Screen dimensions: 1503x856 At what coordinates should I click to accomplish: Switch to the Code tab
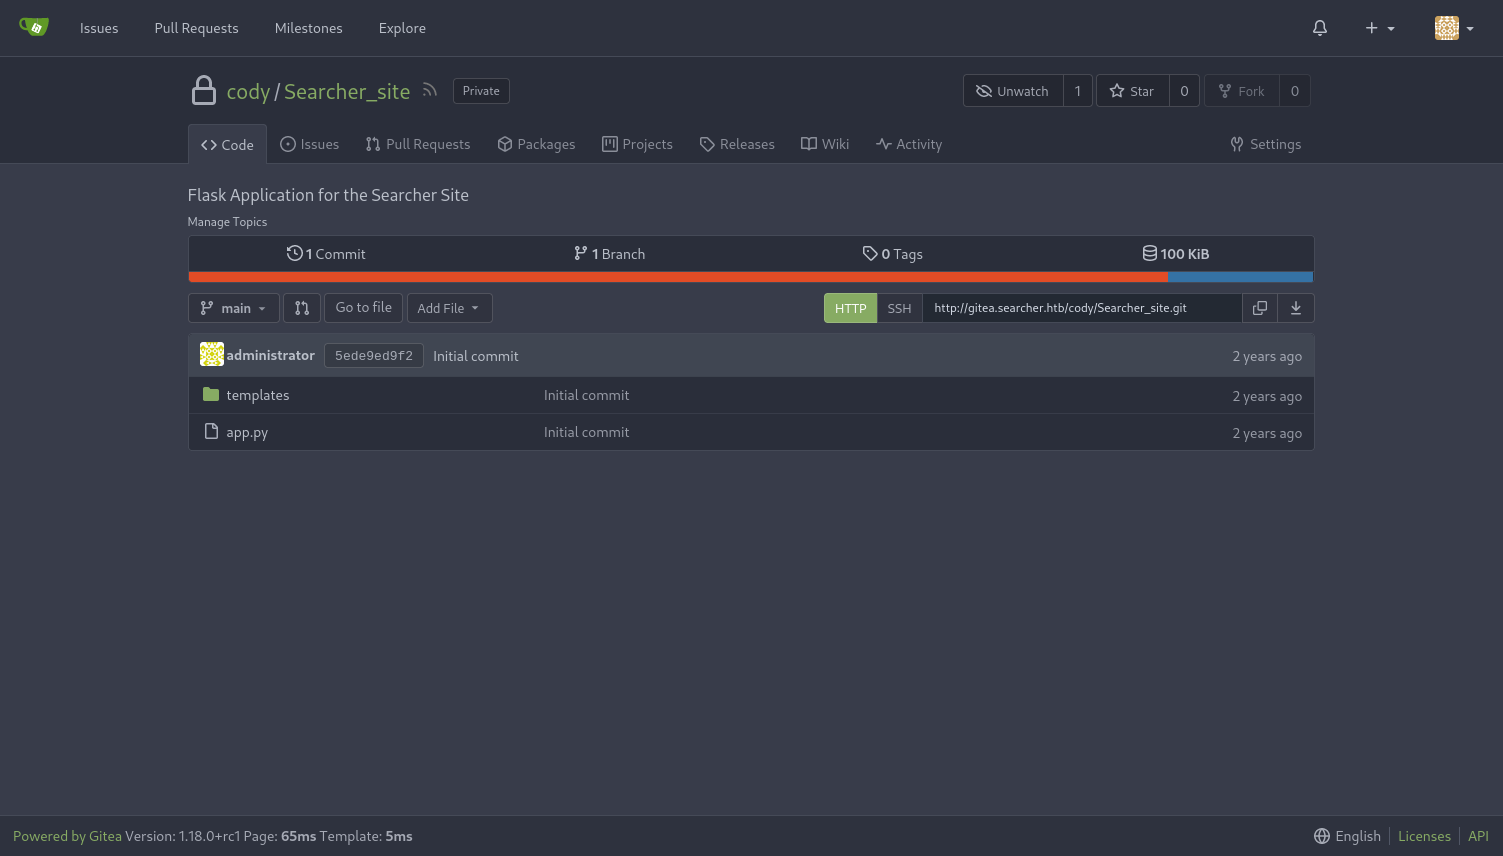click(227, 144)
